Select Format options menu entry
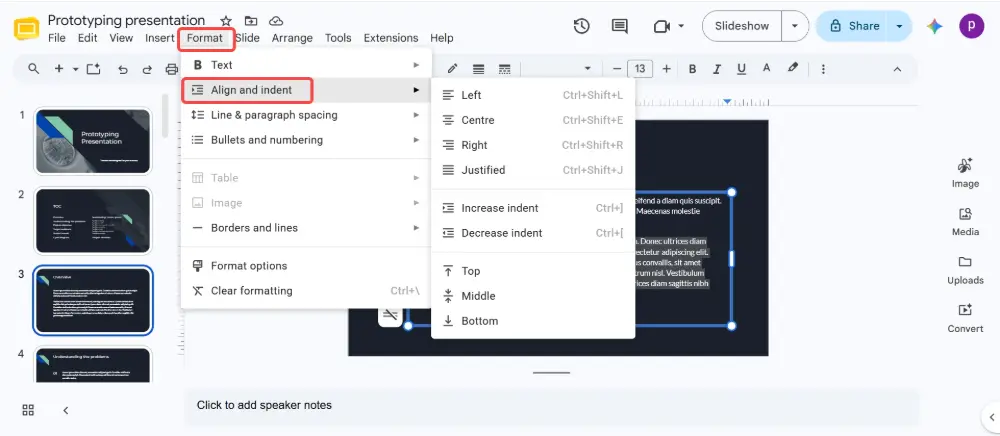The width and height of the screenshot is (1000, 436). [306, 266]
